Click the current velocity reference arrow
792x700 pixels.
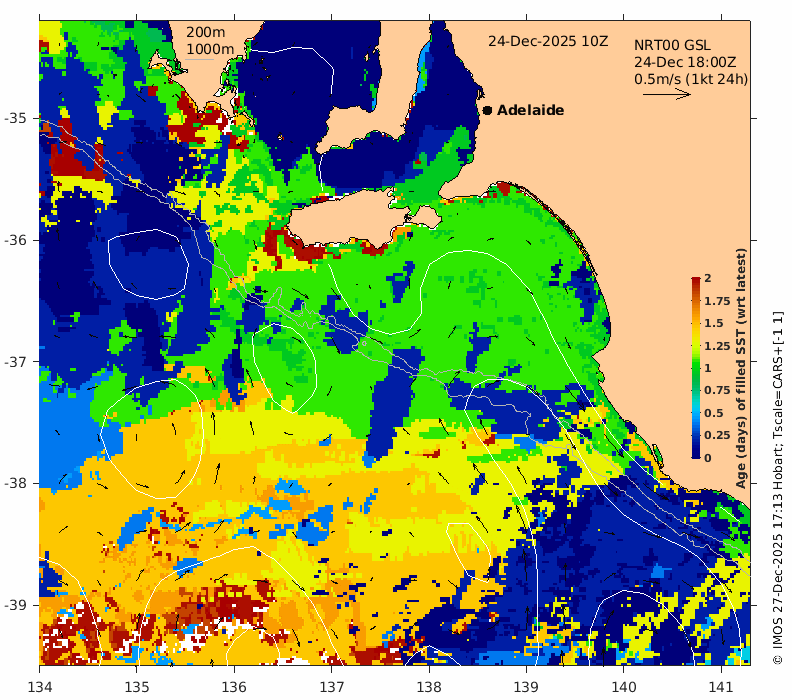[x=667, y=94]
